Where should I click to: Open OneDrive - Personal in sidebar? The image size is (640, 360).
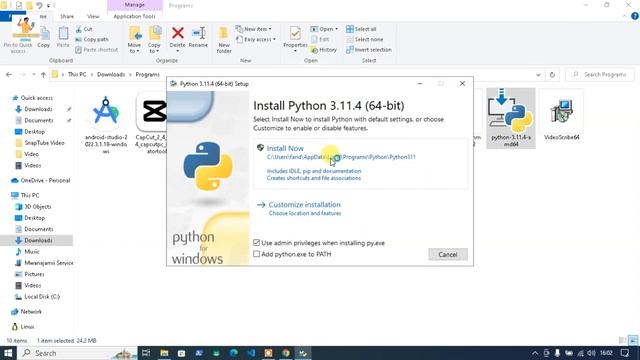click(45, 180)
